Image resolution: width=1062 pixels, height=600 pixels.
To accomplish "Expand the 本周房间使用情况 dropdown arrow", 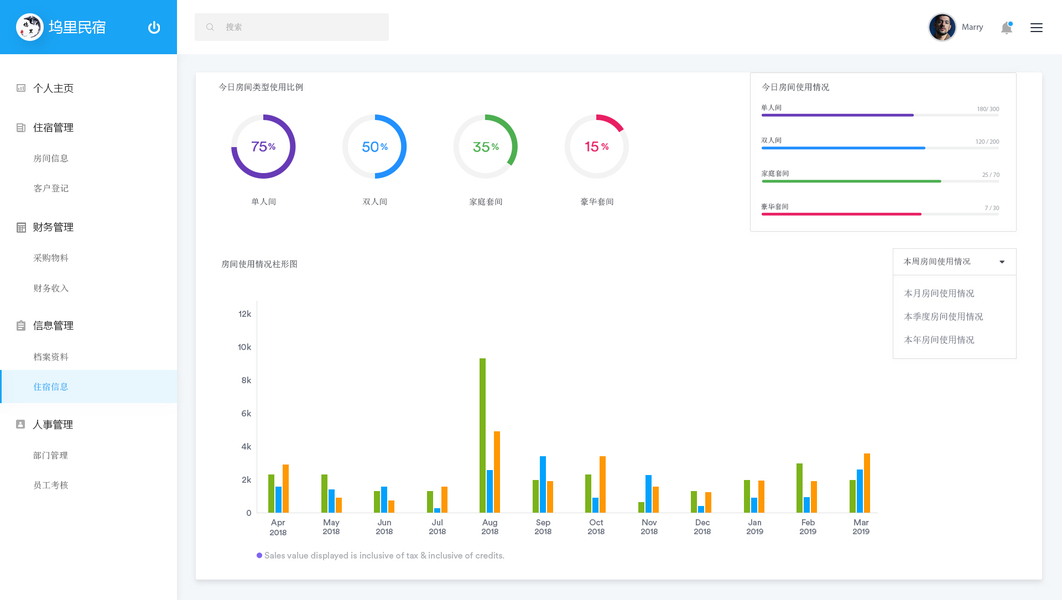I will click(x=1002, y=261).
